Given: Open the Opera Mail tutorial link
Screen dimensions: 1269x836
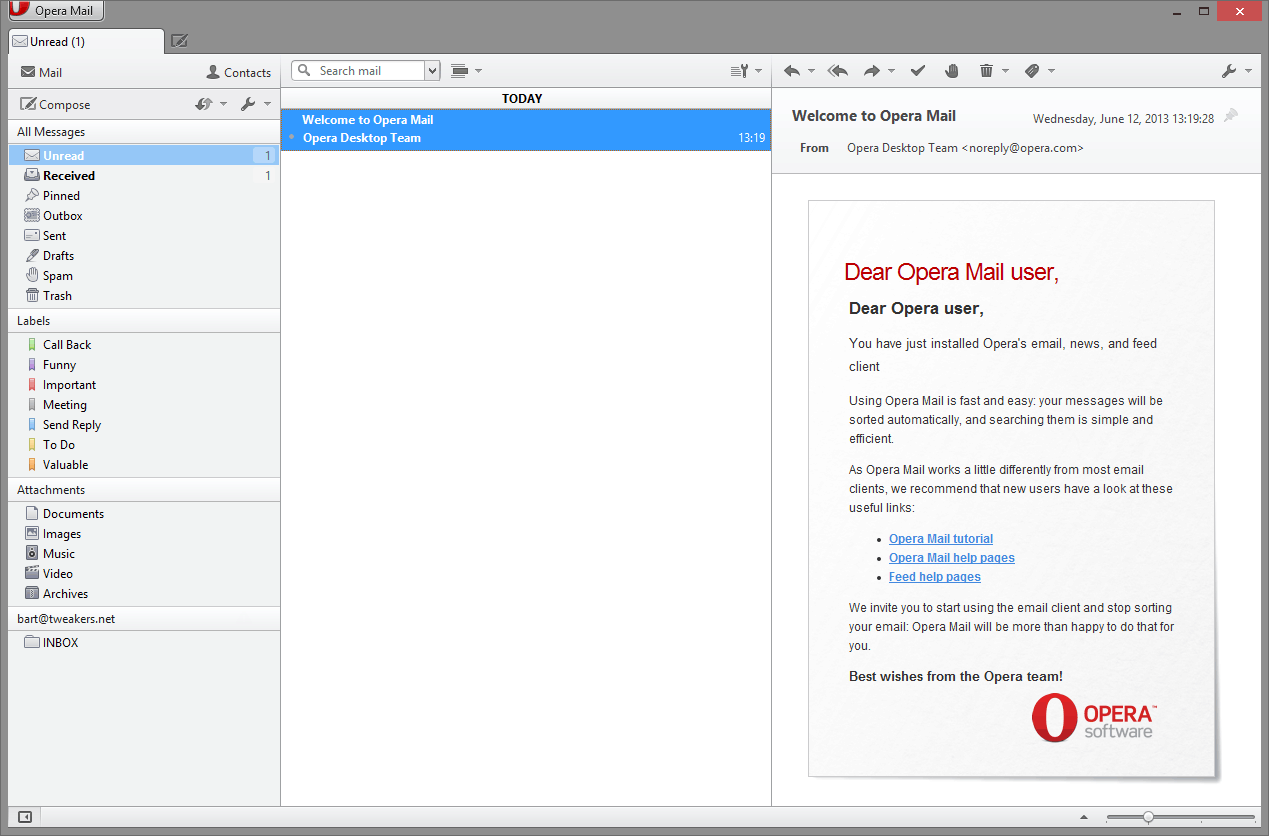Looking at the screenshot, I should tap(940, 538).
